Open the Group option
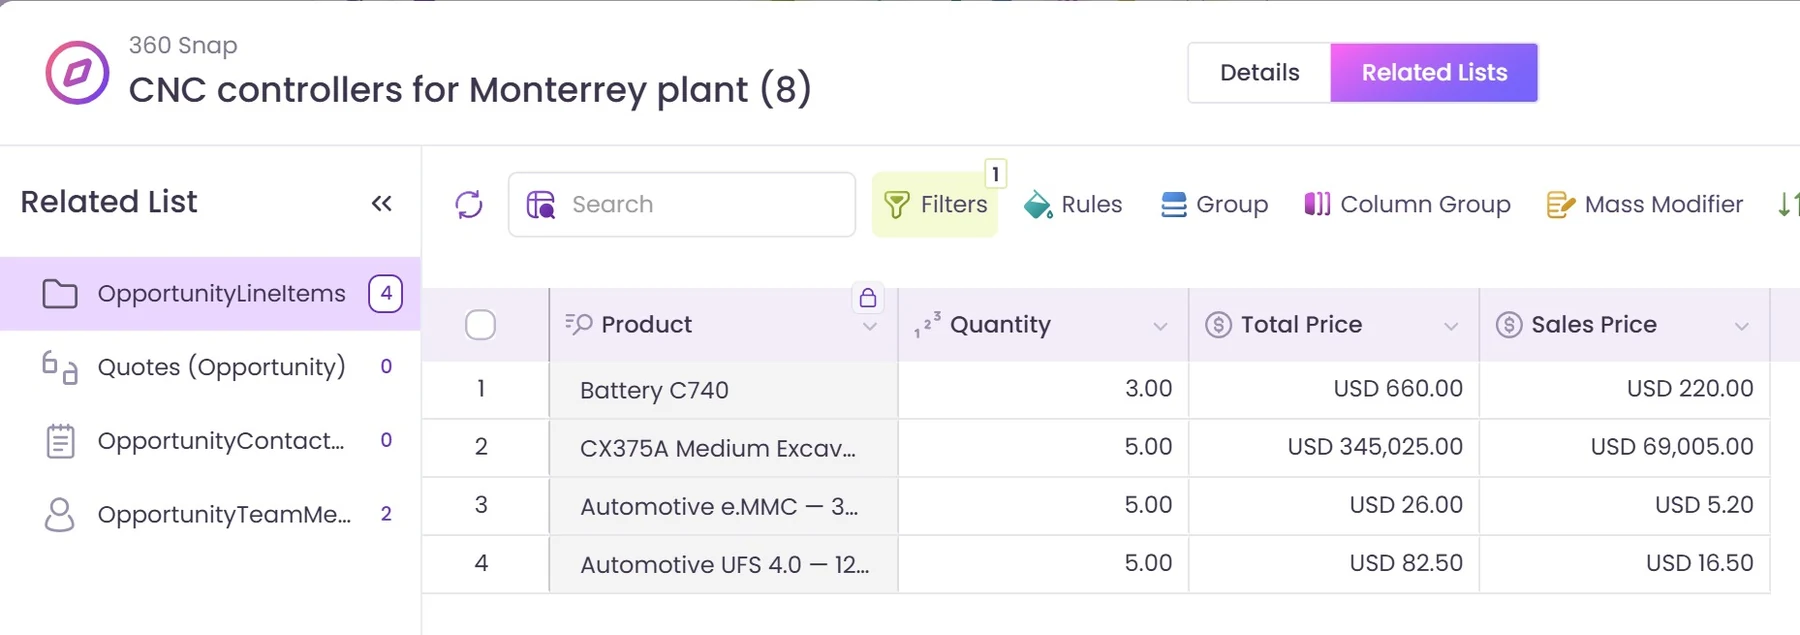The image size is (1800, 635). 1214,205
